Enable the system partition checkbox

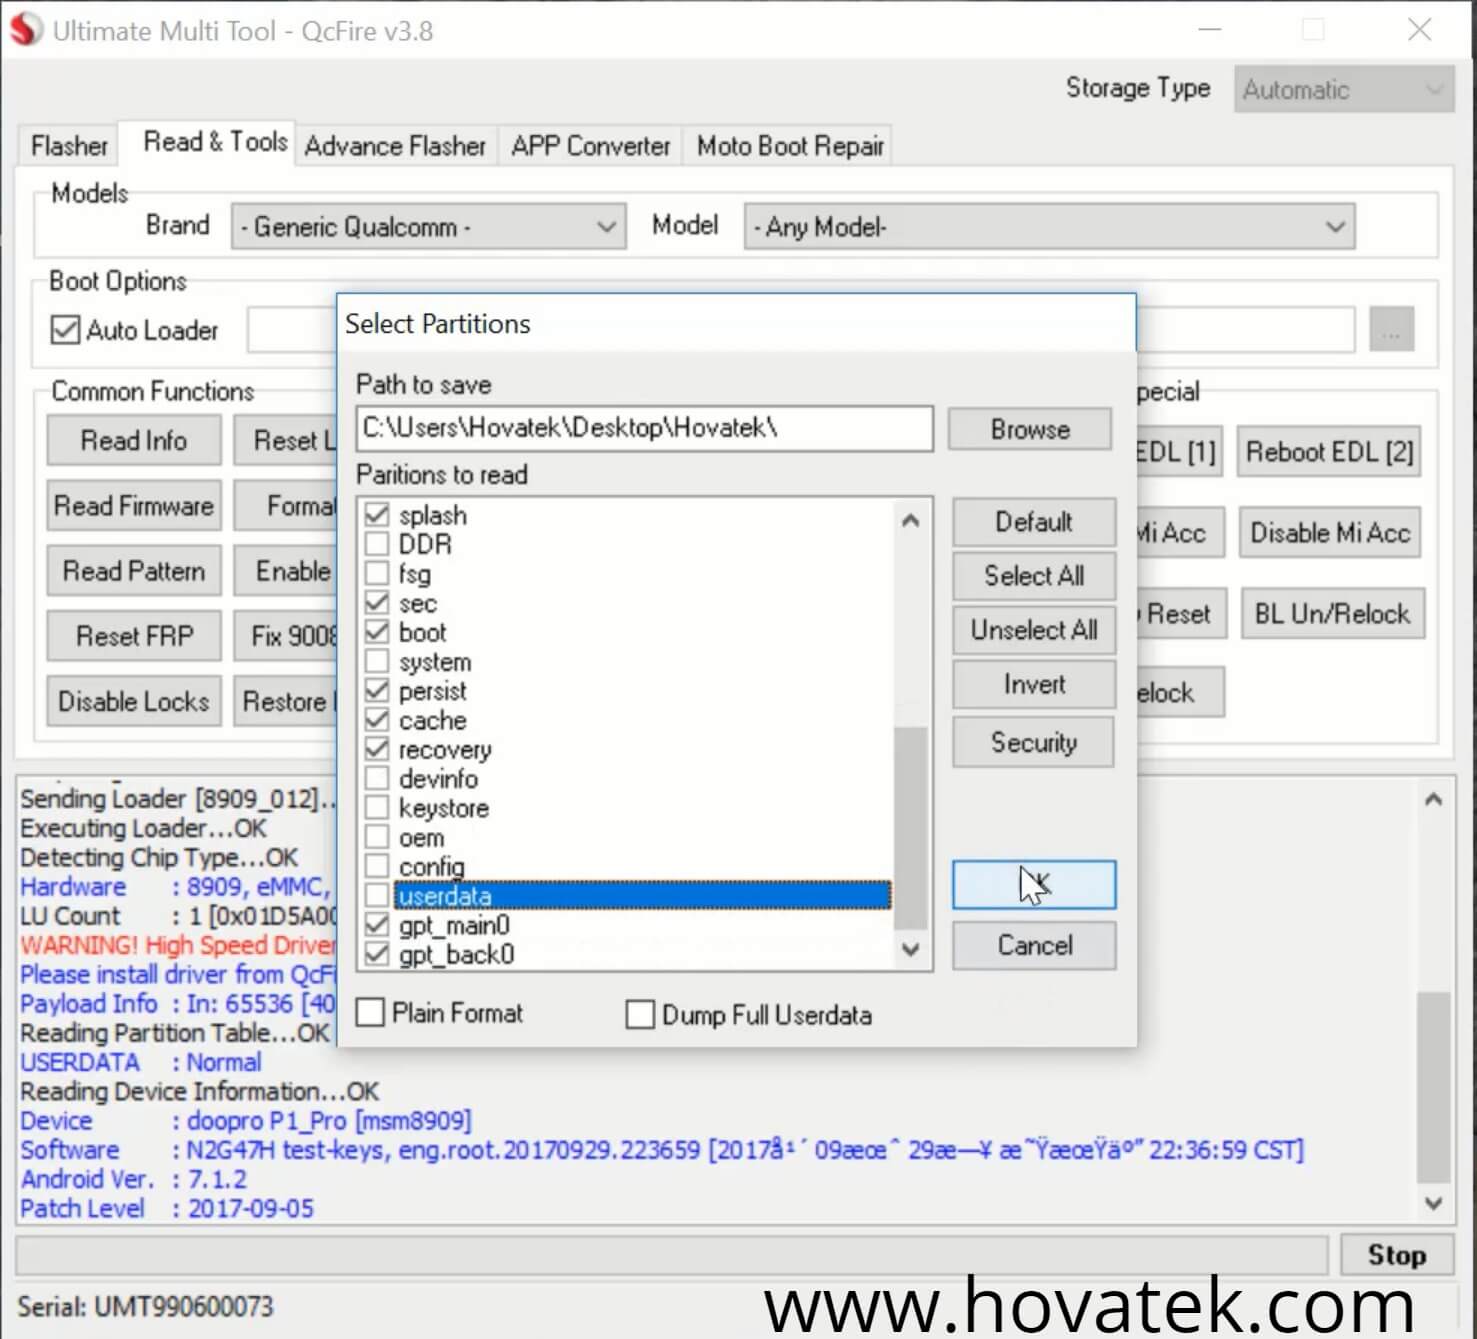[x=377, y=662]
